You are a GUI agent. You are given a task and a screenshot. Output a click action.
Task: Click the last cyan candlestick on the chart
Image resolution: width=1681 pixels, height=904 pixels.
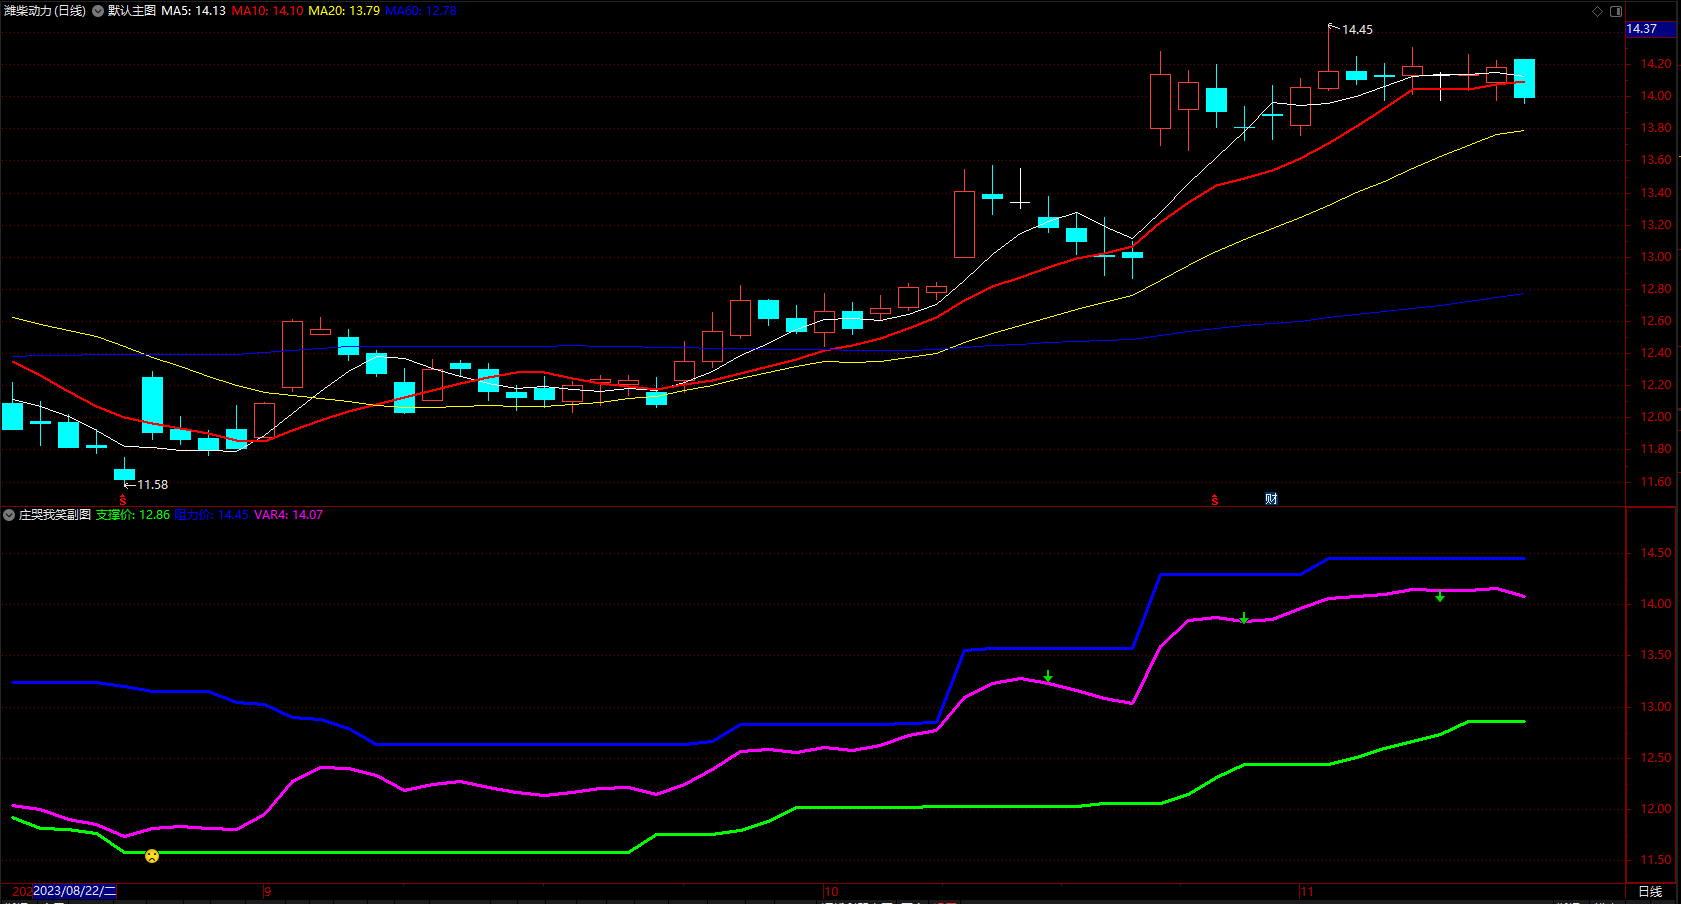(x=1524, y=79)
